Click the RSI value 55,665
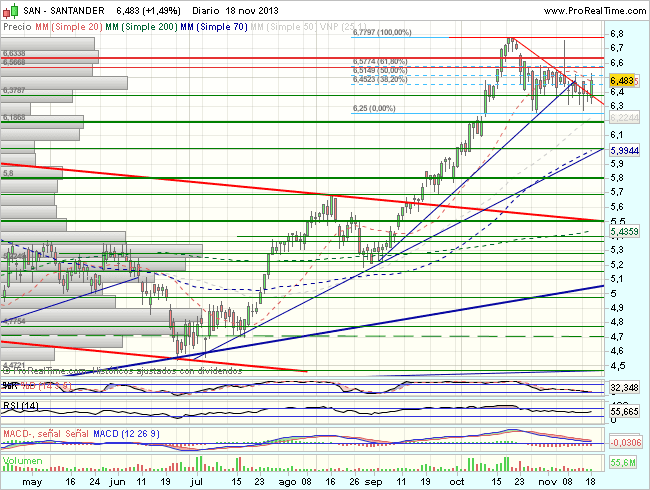 [x=625, y=412]
